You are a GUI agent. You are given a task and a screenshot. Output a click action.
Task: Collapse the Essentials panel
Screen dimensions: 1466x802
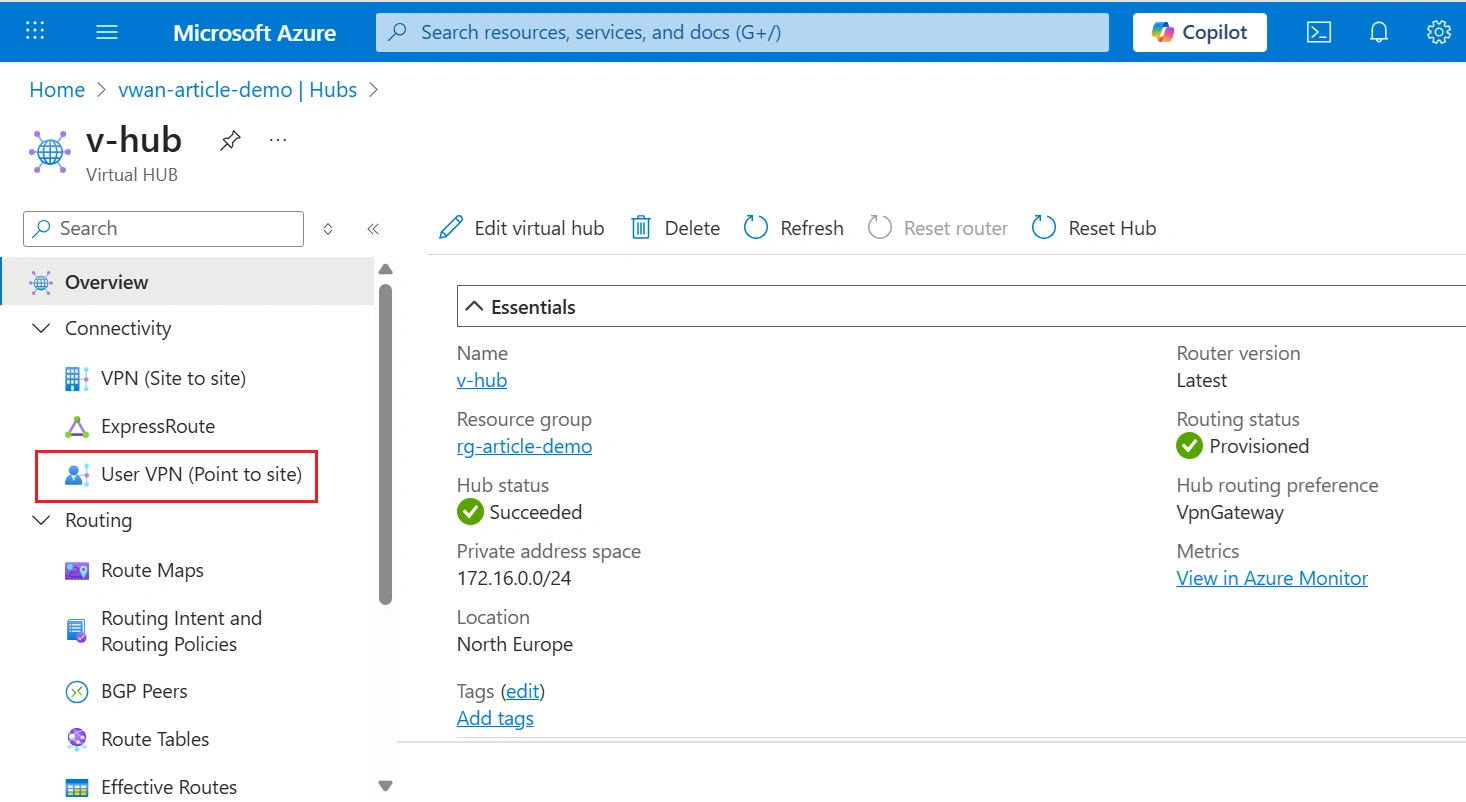pos(475,307)
